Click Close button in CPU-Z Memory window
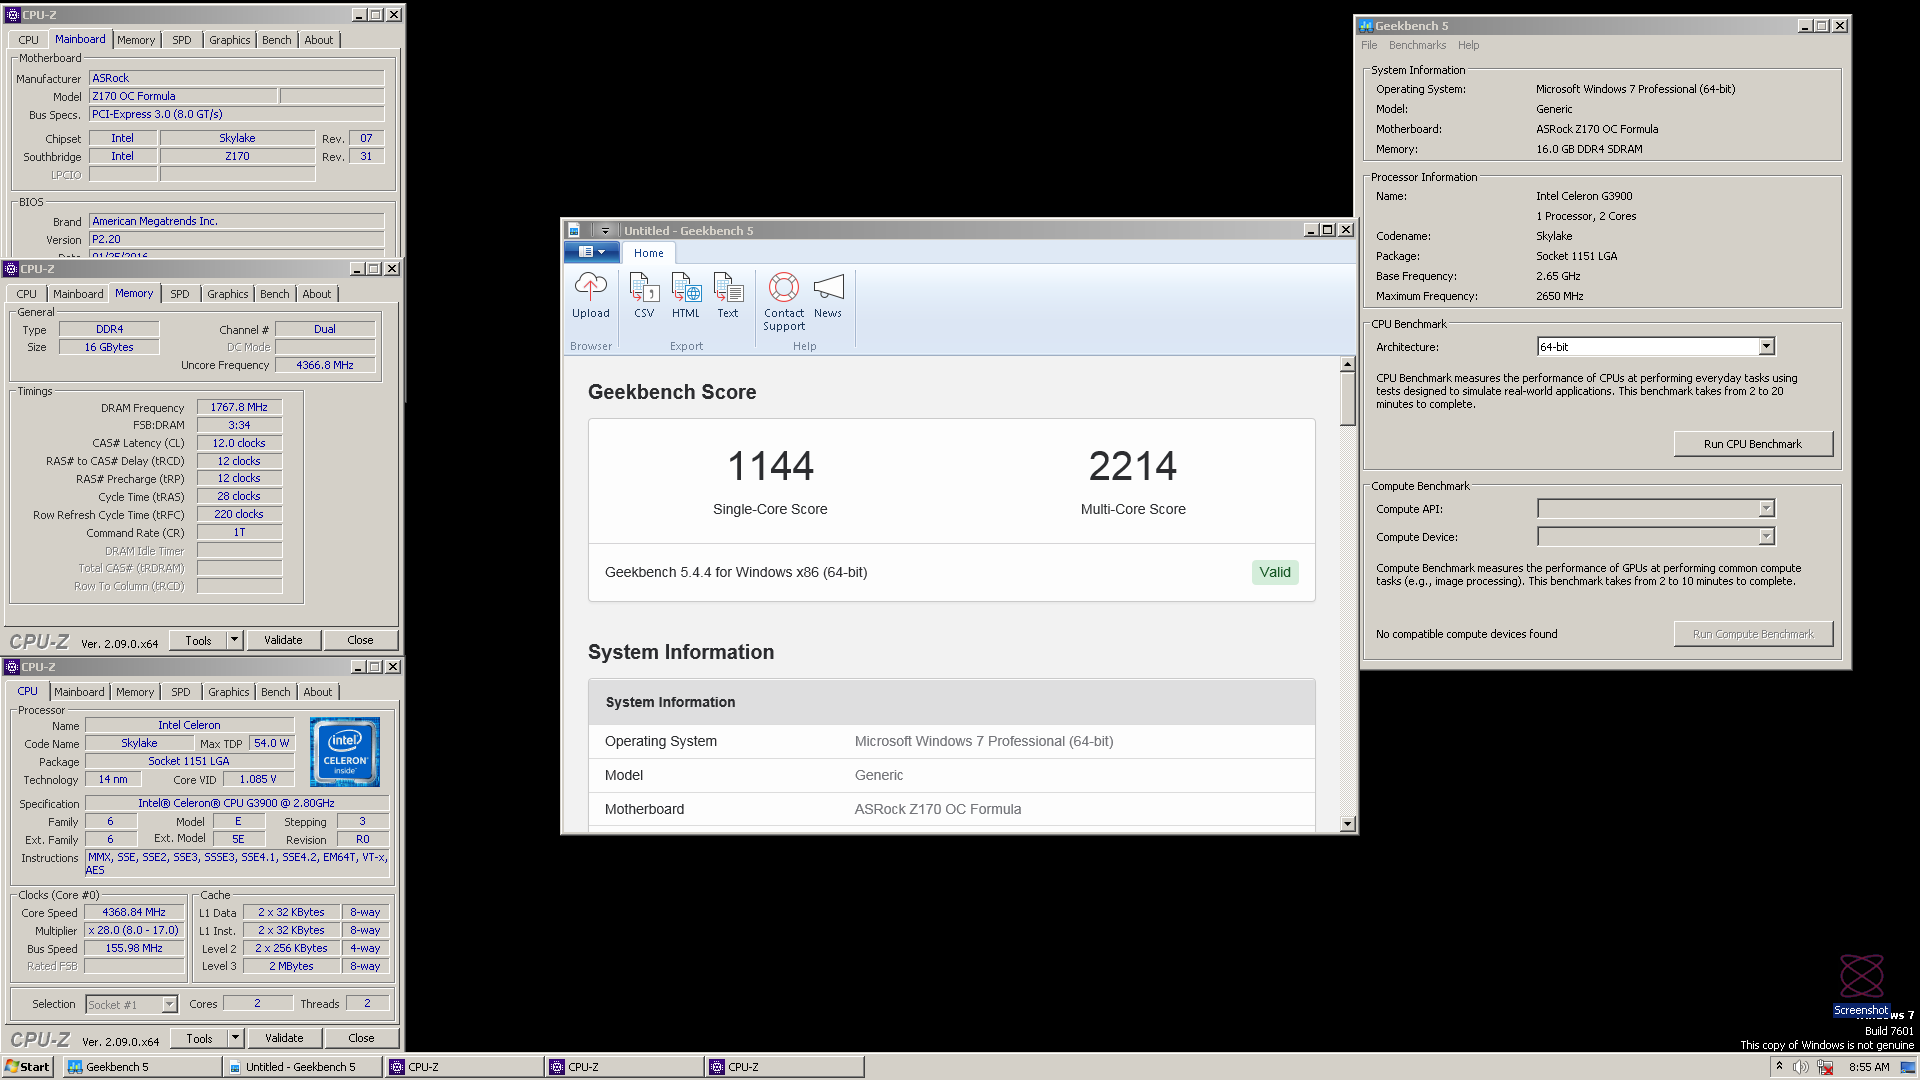1920x1080 pixels. click(x=360, y=640)
